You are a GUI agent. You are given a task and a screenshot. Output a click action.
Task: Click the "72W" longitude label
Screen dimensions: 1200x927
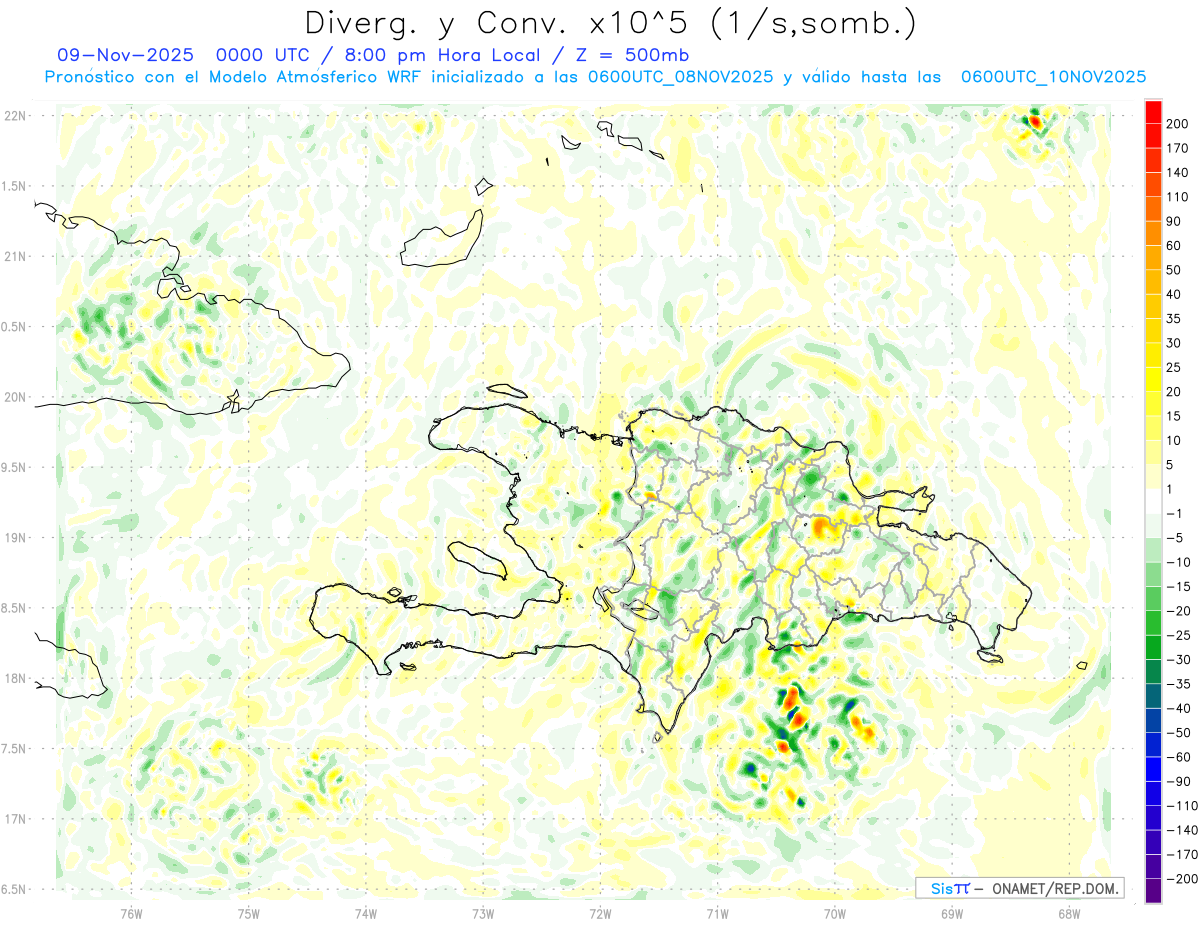[600, 913]
